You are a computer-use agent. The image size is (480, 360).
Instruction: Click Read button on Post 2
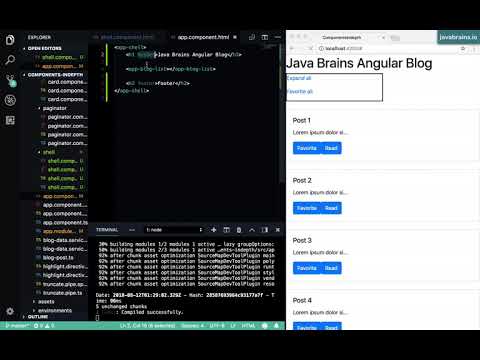tap(331, 208)
